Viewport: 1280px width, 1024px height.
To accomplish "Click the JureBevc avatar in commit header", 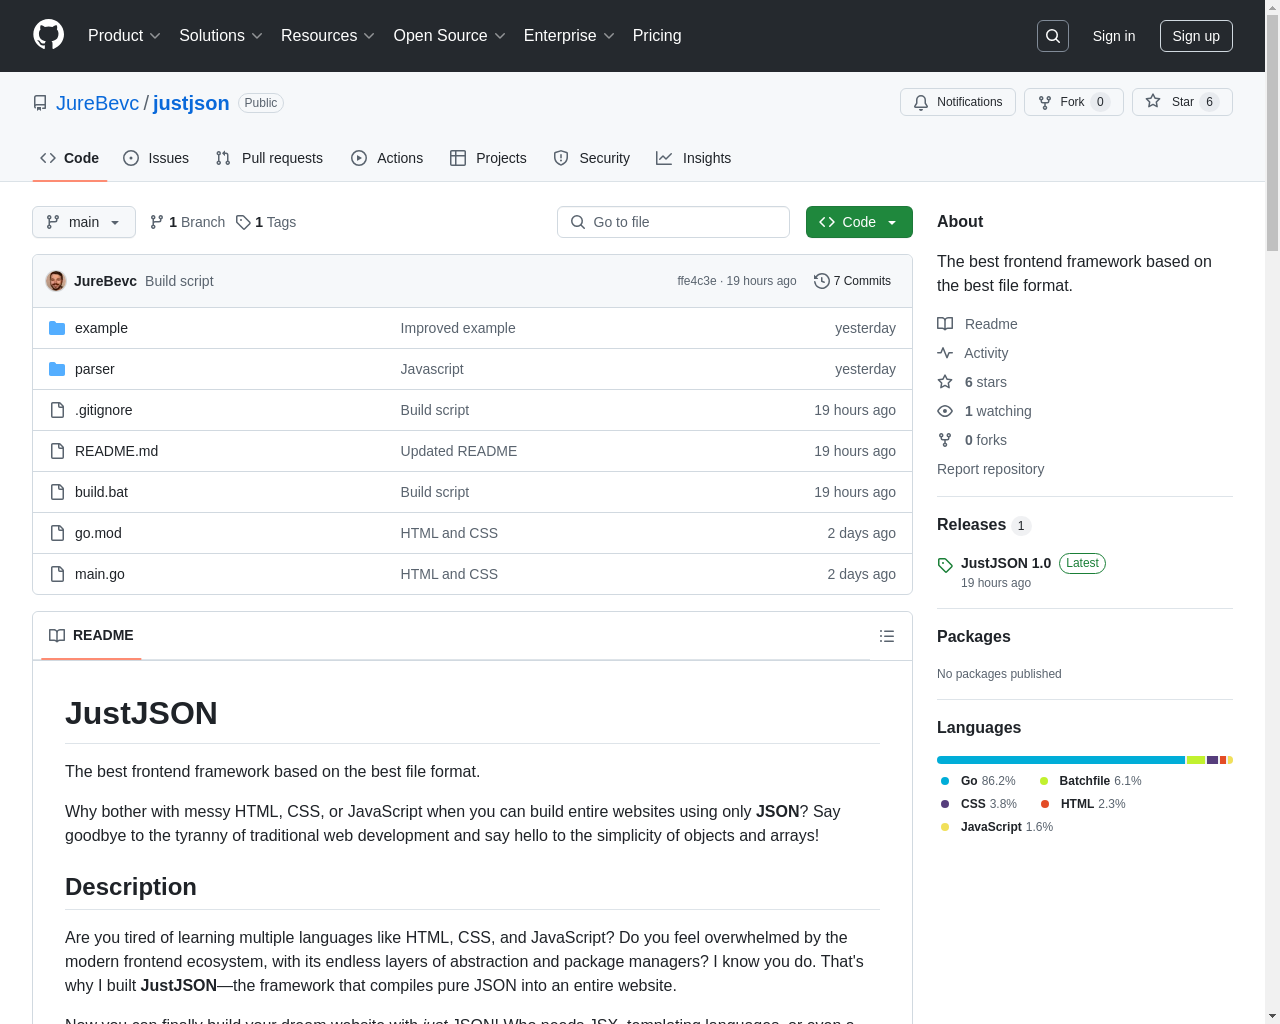I will pyautogui.click(x=56, y=281).
